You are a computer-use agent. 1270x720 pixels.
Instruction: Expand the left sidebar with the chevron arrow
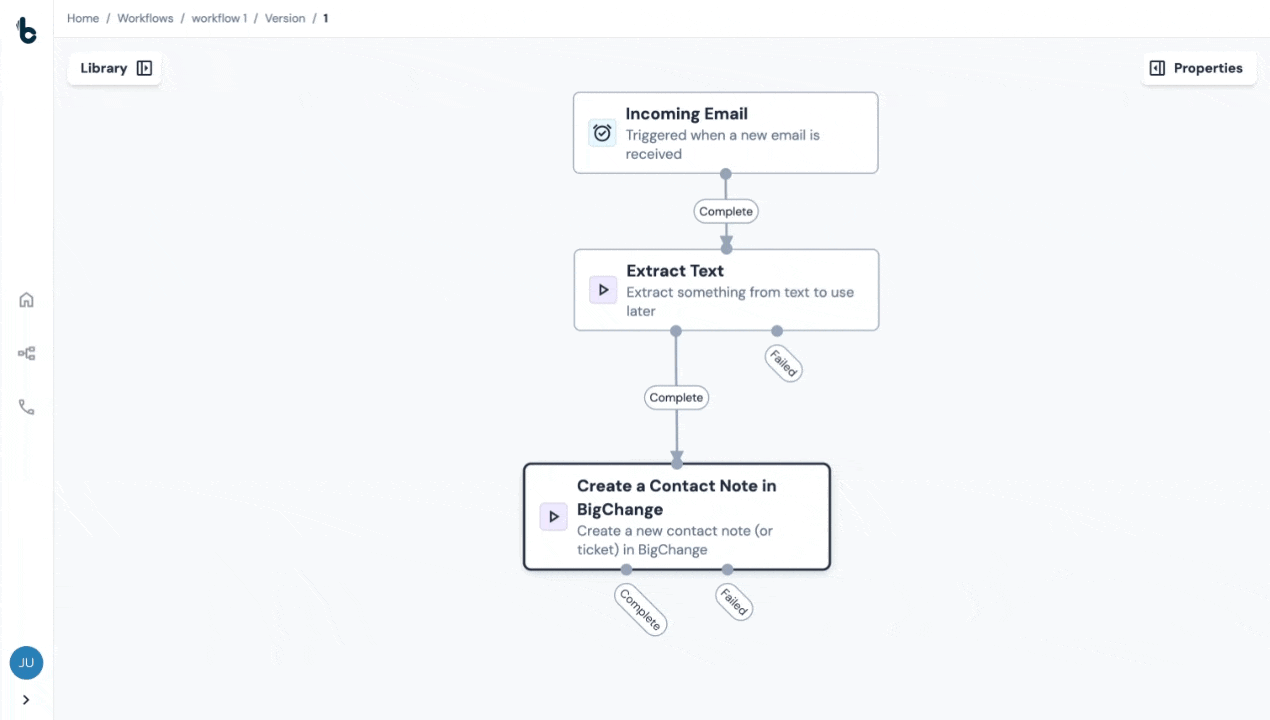coord(27,700)
